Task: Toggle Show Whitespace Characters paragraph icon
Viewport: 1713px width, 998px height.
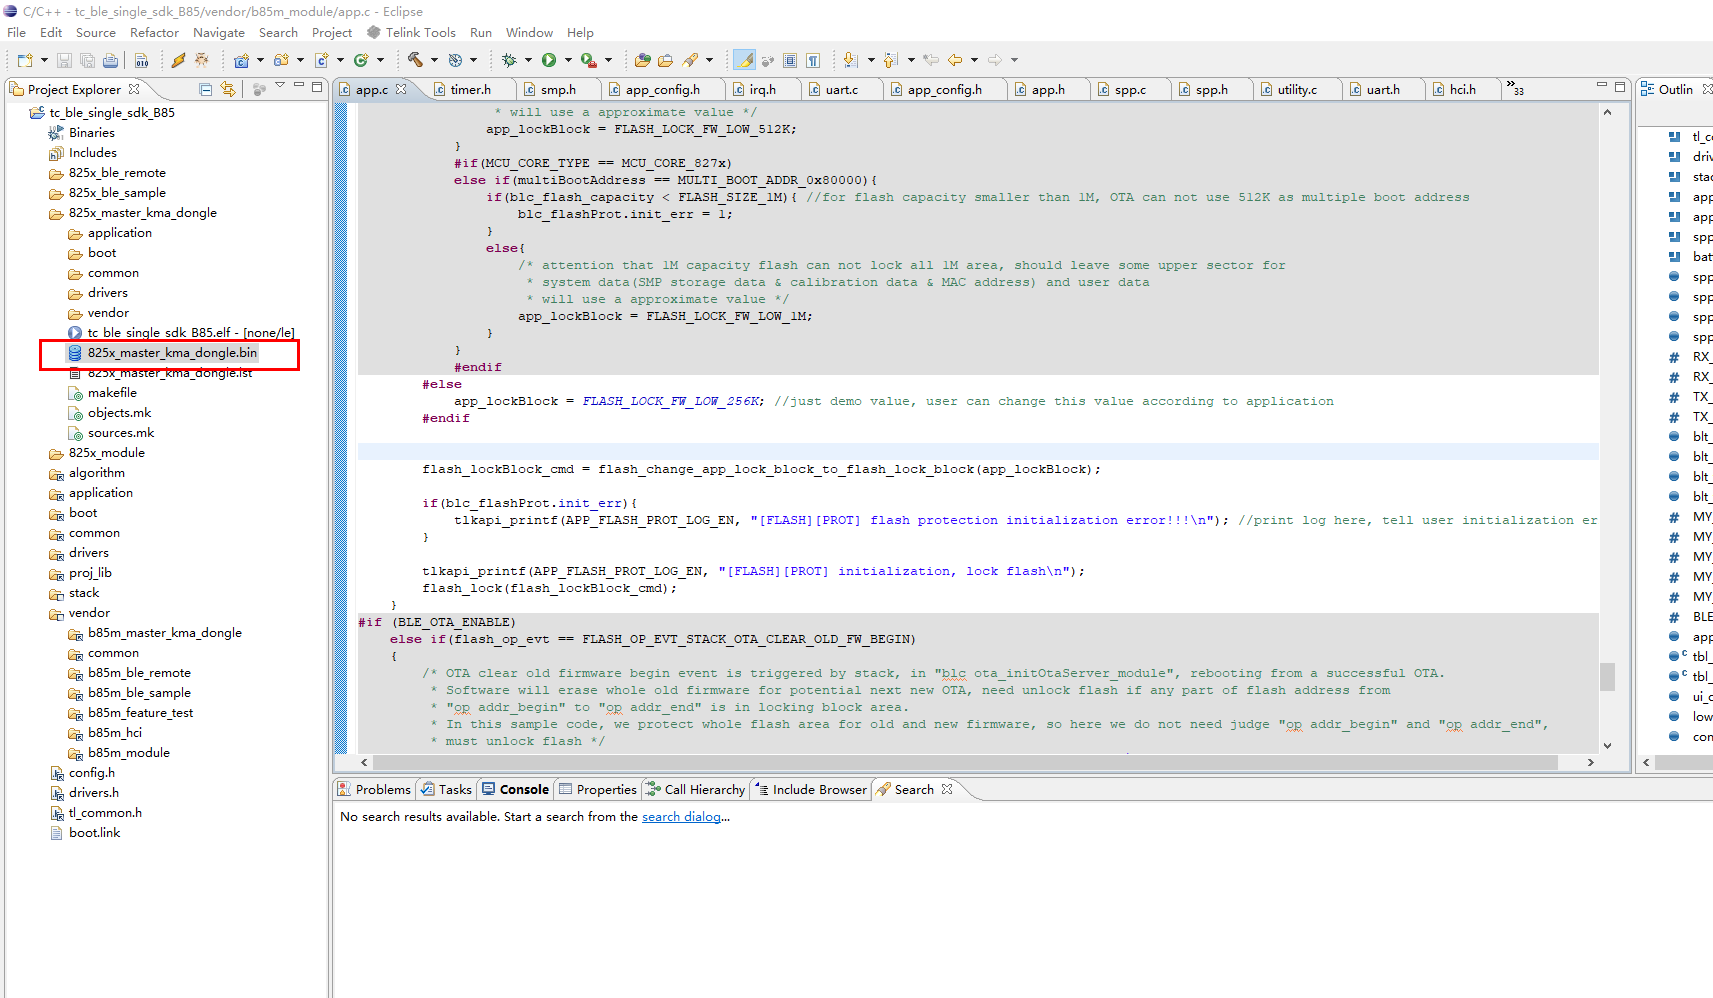Action: [813, 60]
